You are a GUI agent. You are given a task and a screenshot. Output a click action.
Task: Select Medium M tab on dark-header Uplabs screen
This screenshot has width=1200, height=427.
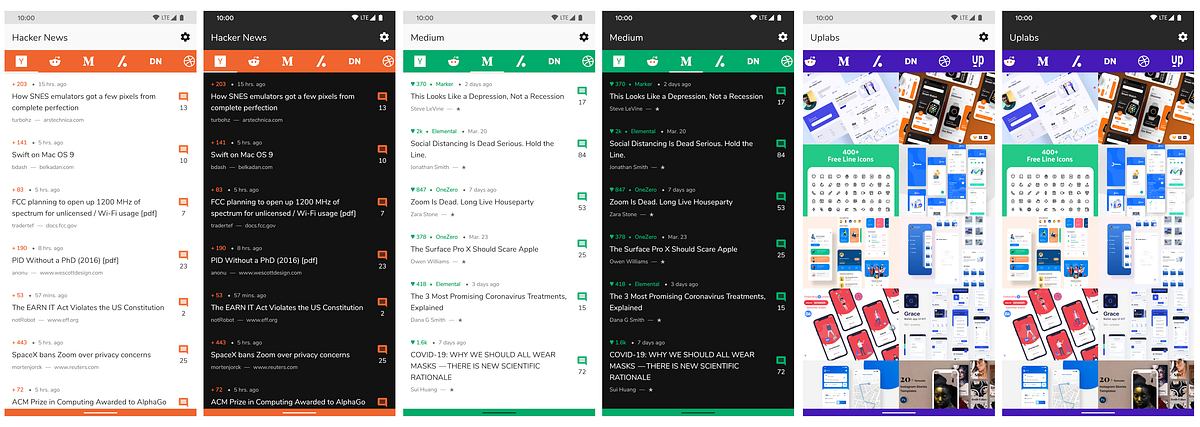point(1042,61)
